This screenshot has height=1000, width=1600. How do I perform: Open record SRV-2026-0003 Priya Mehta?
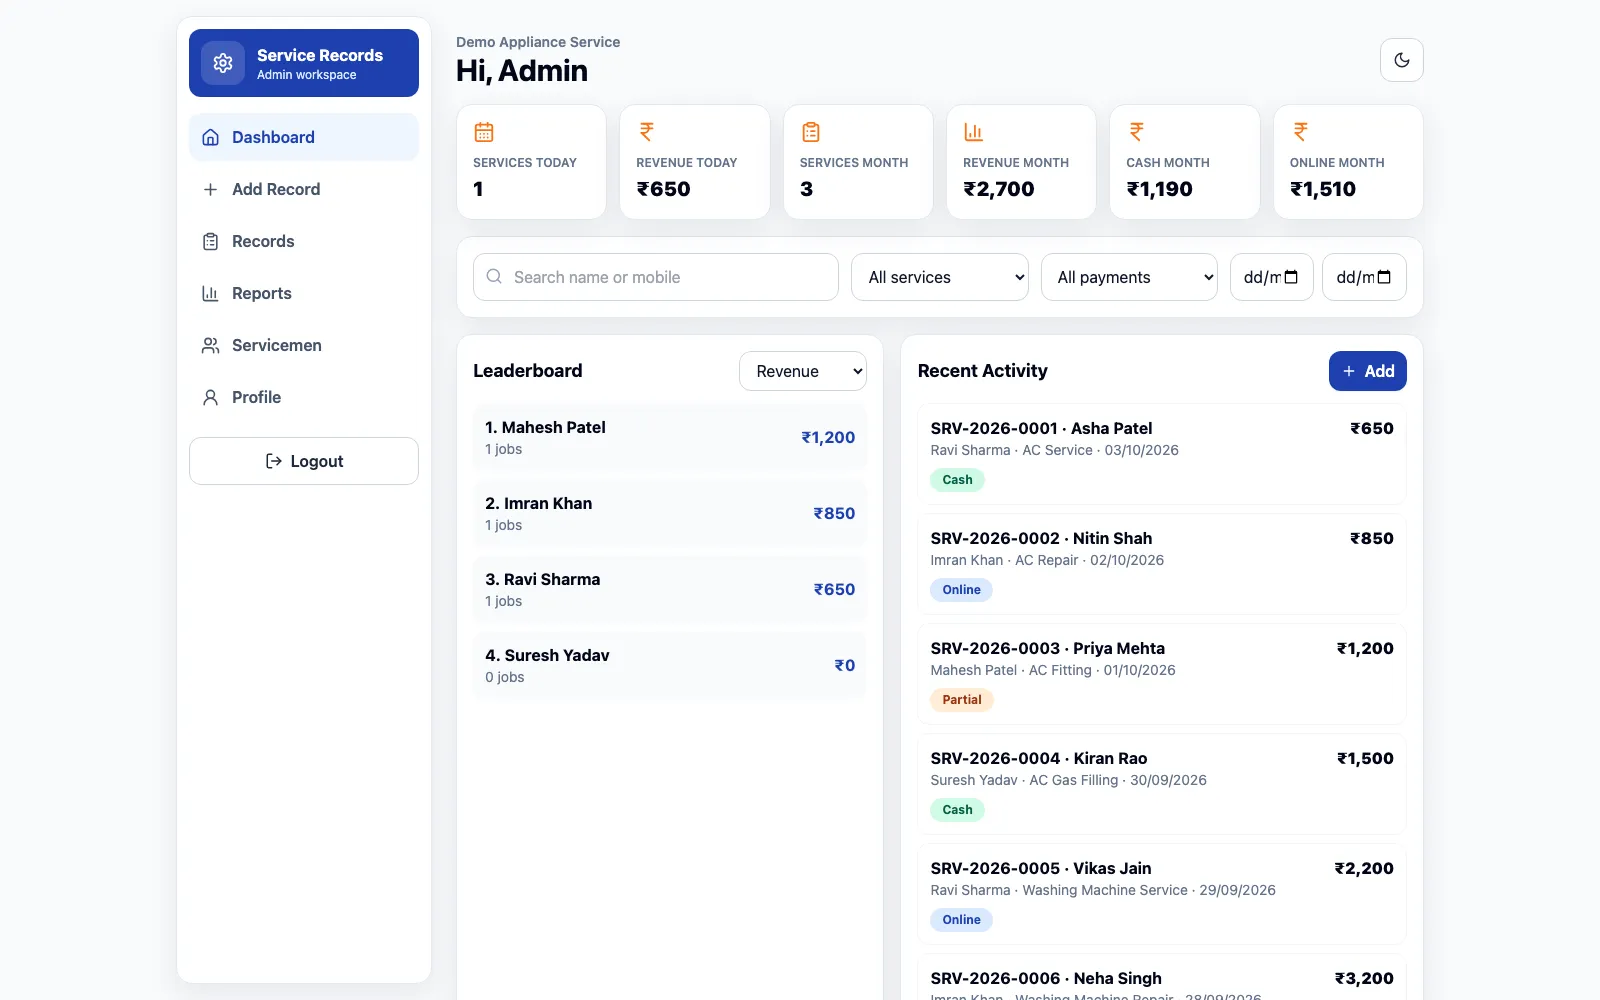(1162, 674)
